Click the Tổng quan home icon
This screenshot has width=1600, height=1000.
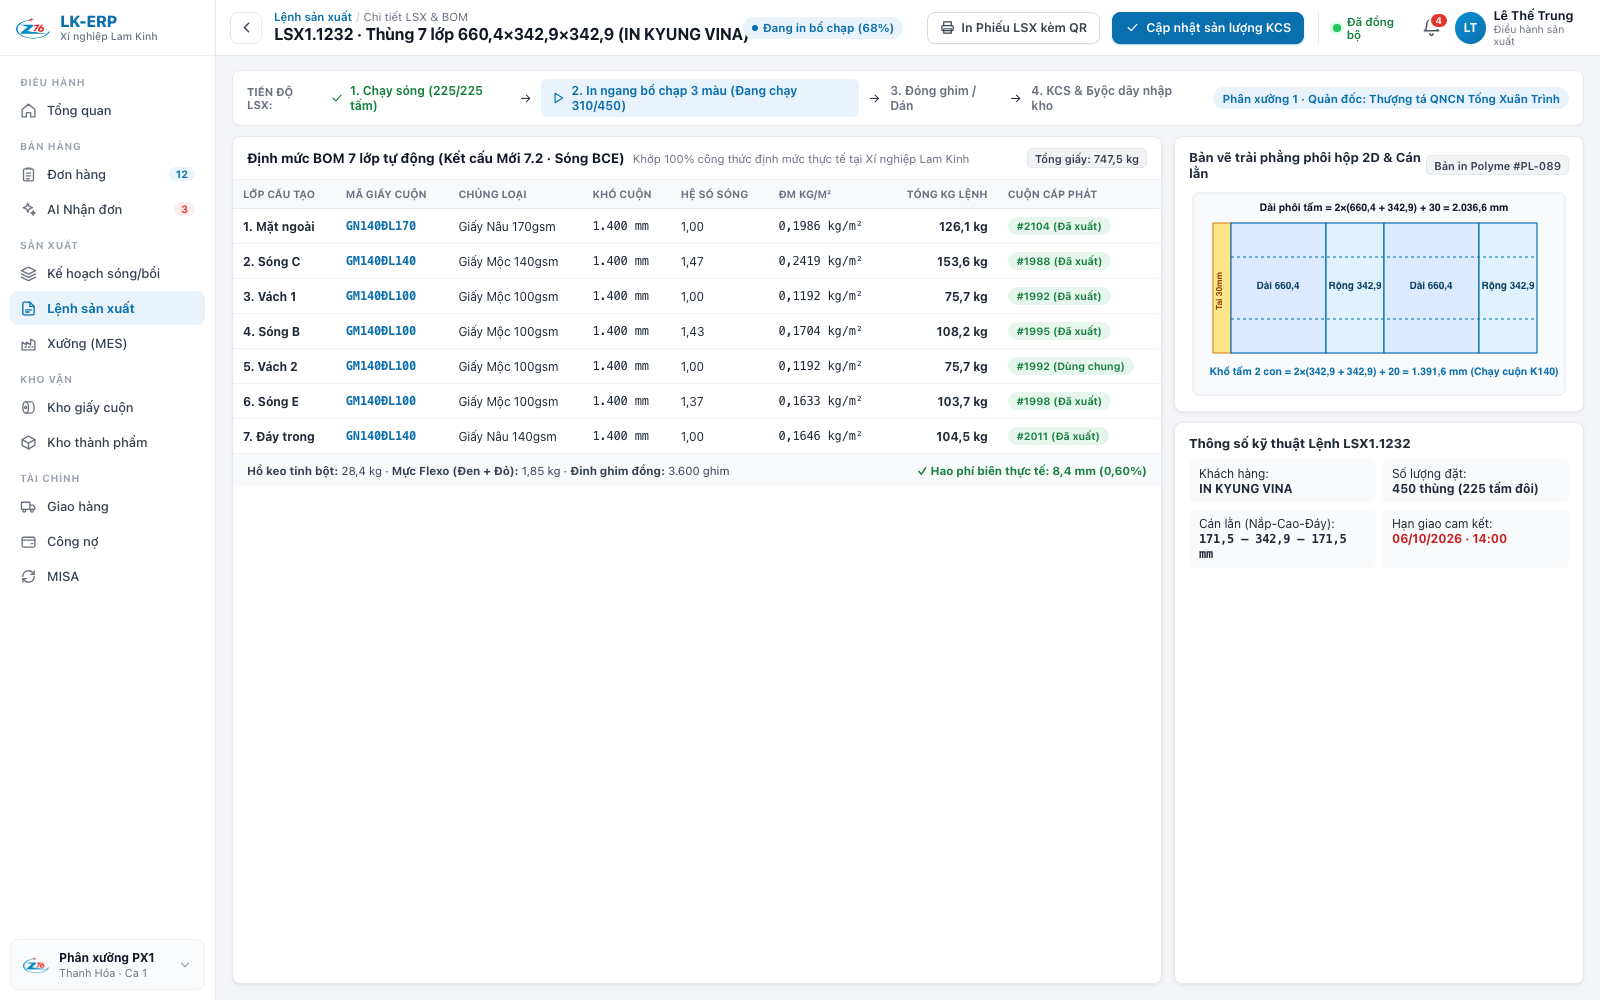coord(29,111)
